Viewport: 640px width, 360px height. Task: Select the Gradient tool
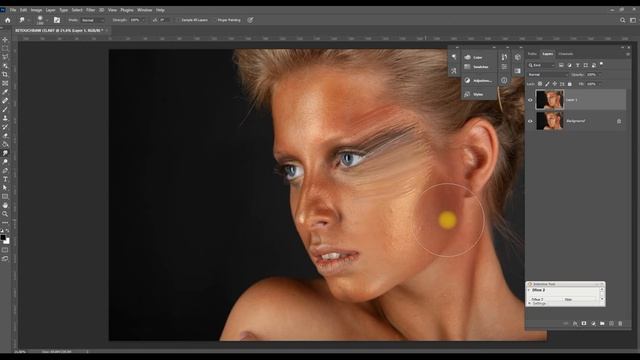(x=5, y=144)
